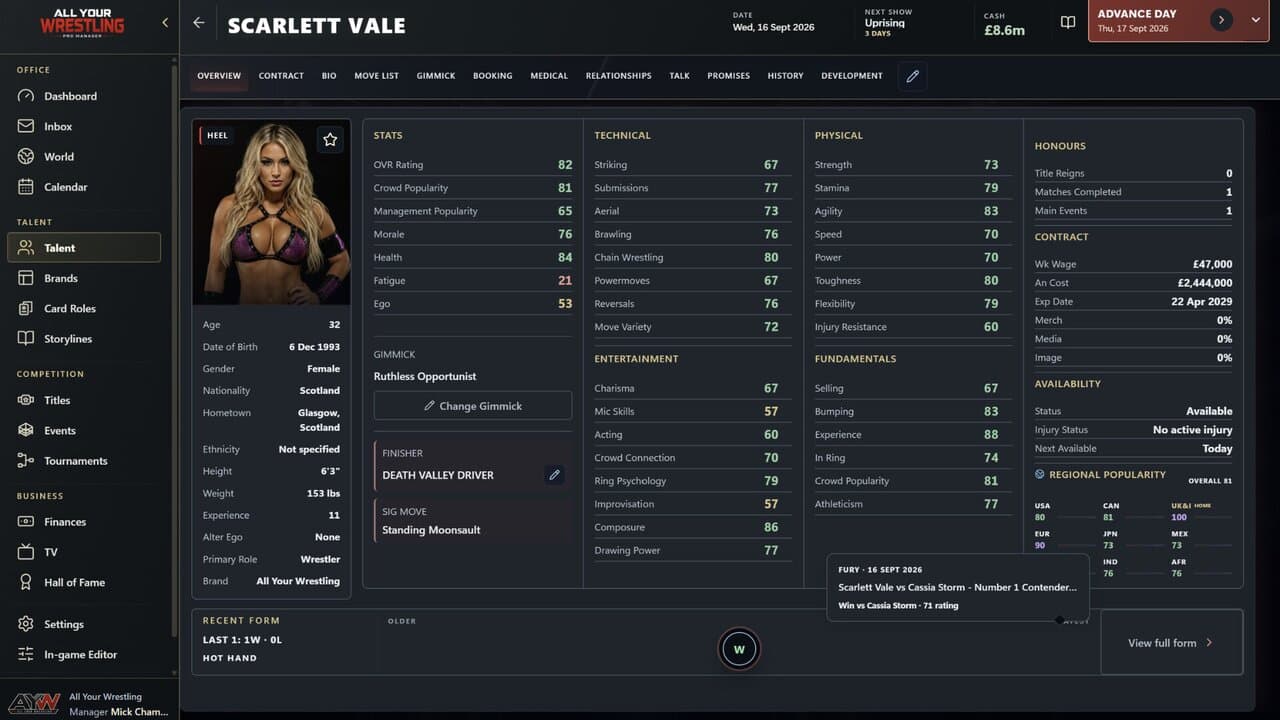Click the World globe icon

click(26, 156)
